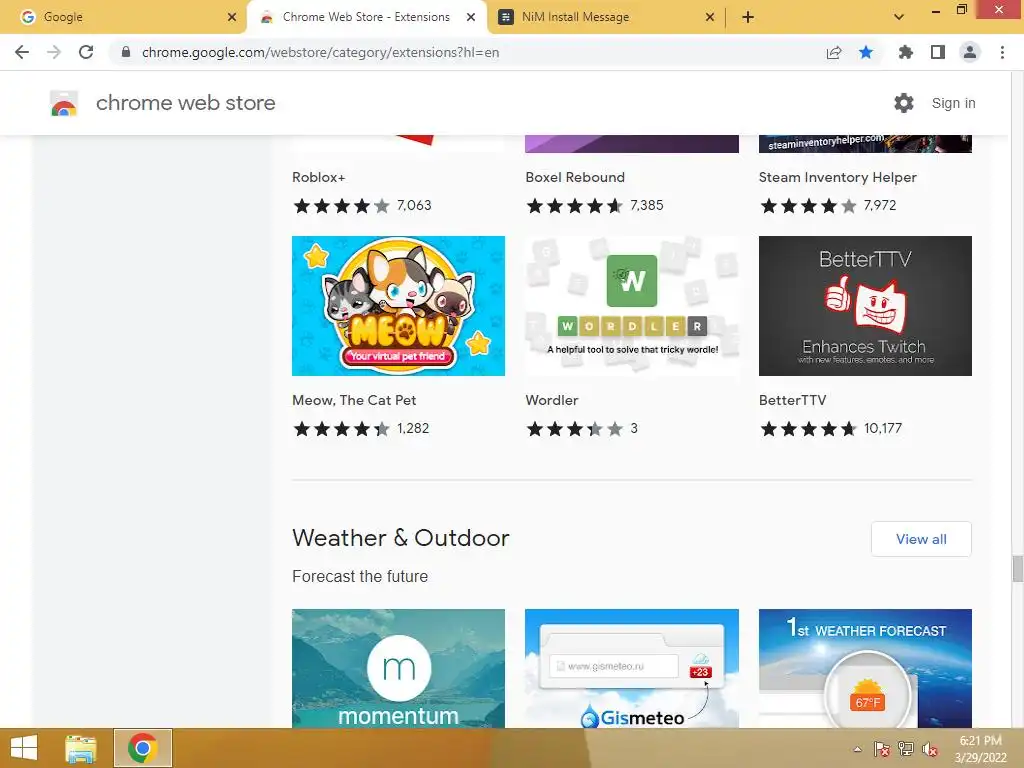Viewport: 1024px width, 768px height.
Task: Open the web store settings gear
Action: click(x=904, y=103)
